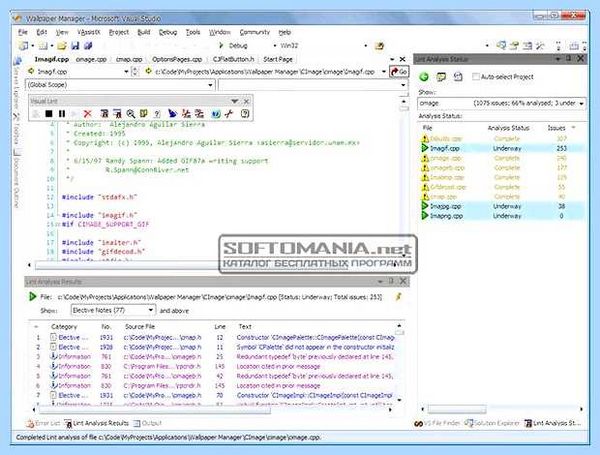The height and width of the screenshot is (455, 600).
Task: Click the code editor horizontal scrollbar
Action: coord(126,265)
